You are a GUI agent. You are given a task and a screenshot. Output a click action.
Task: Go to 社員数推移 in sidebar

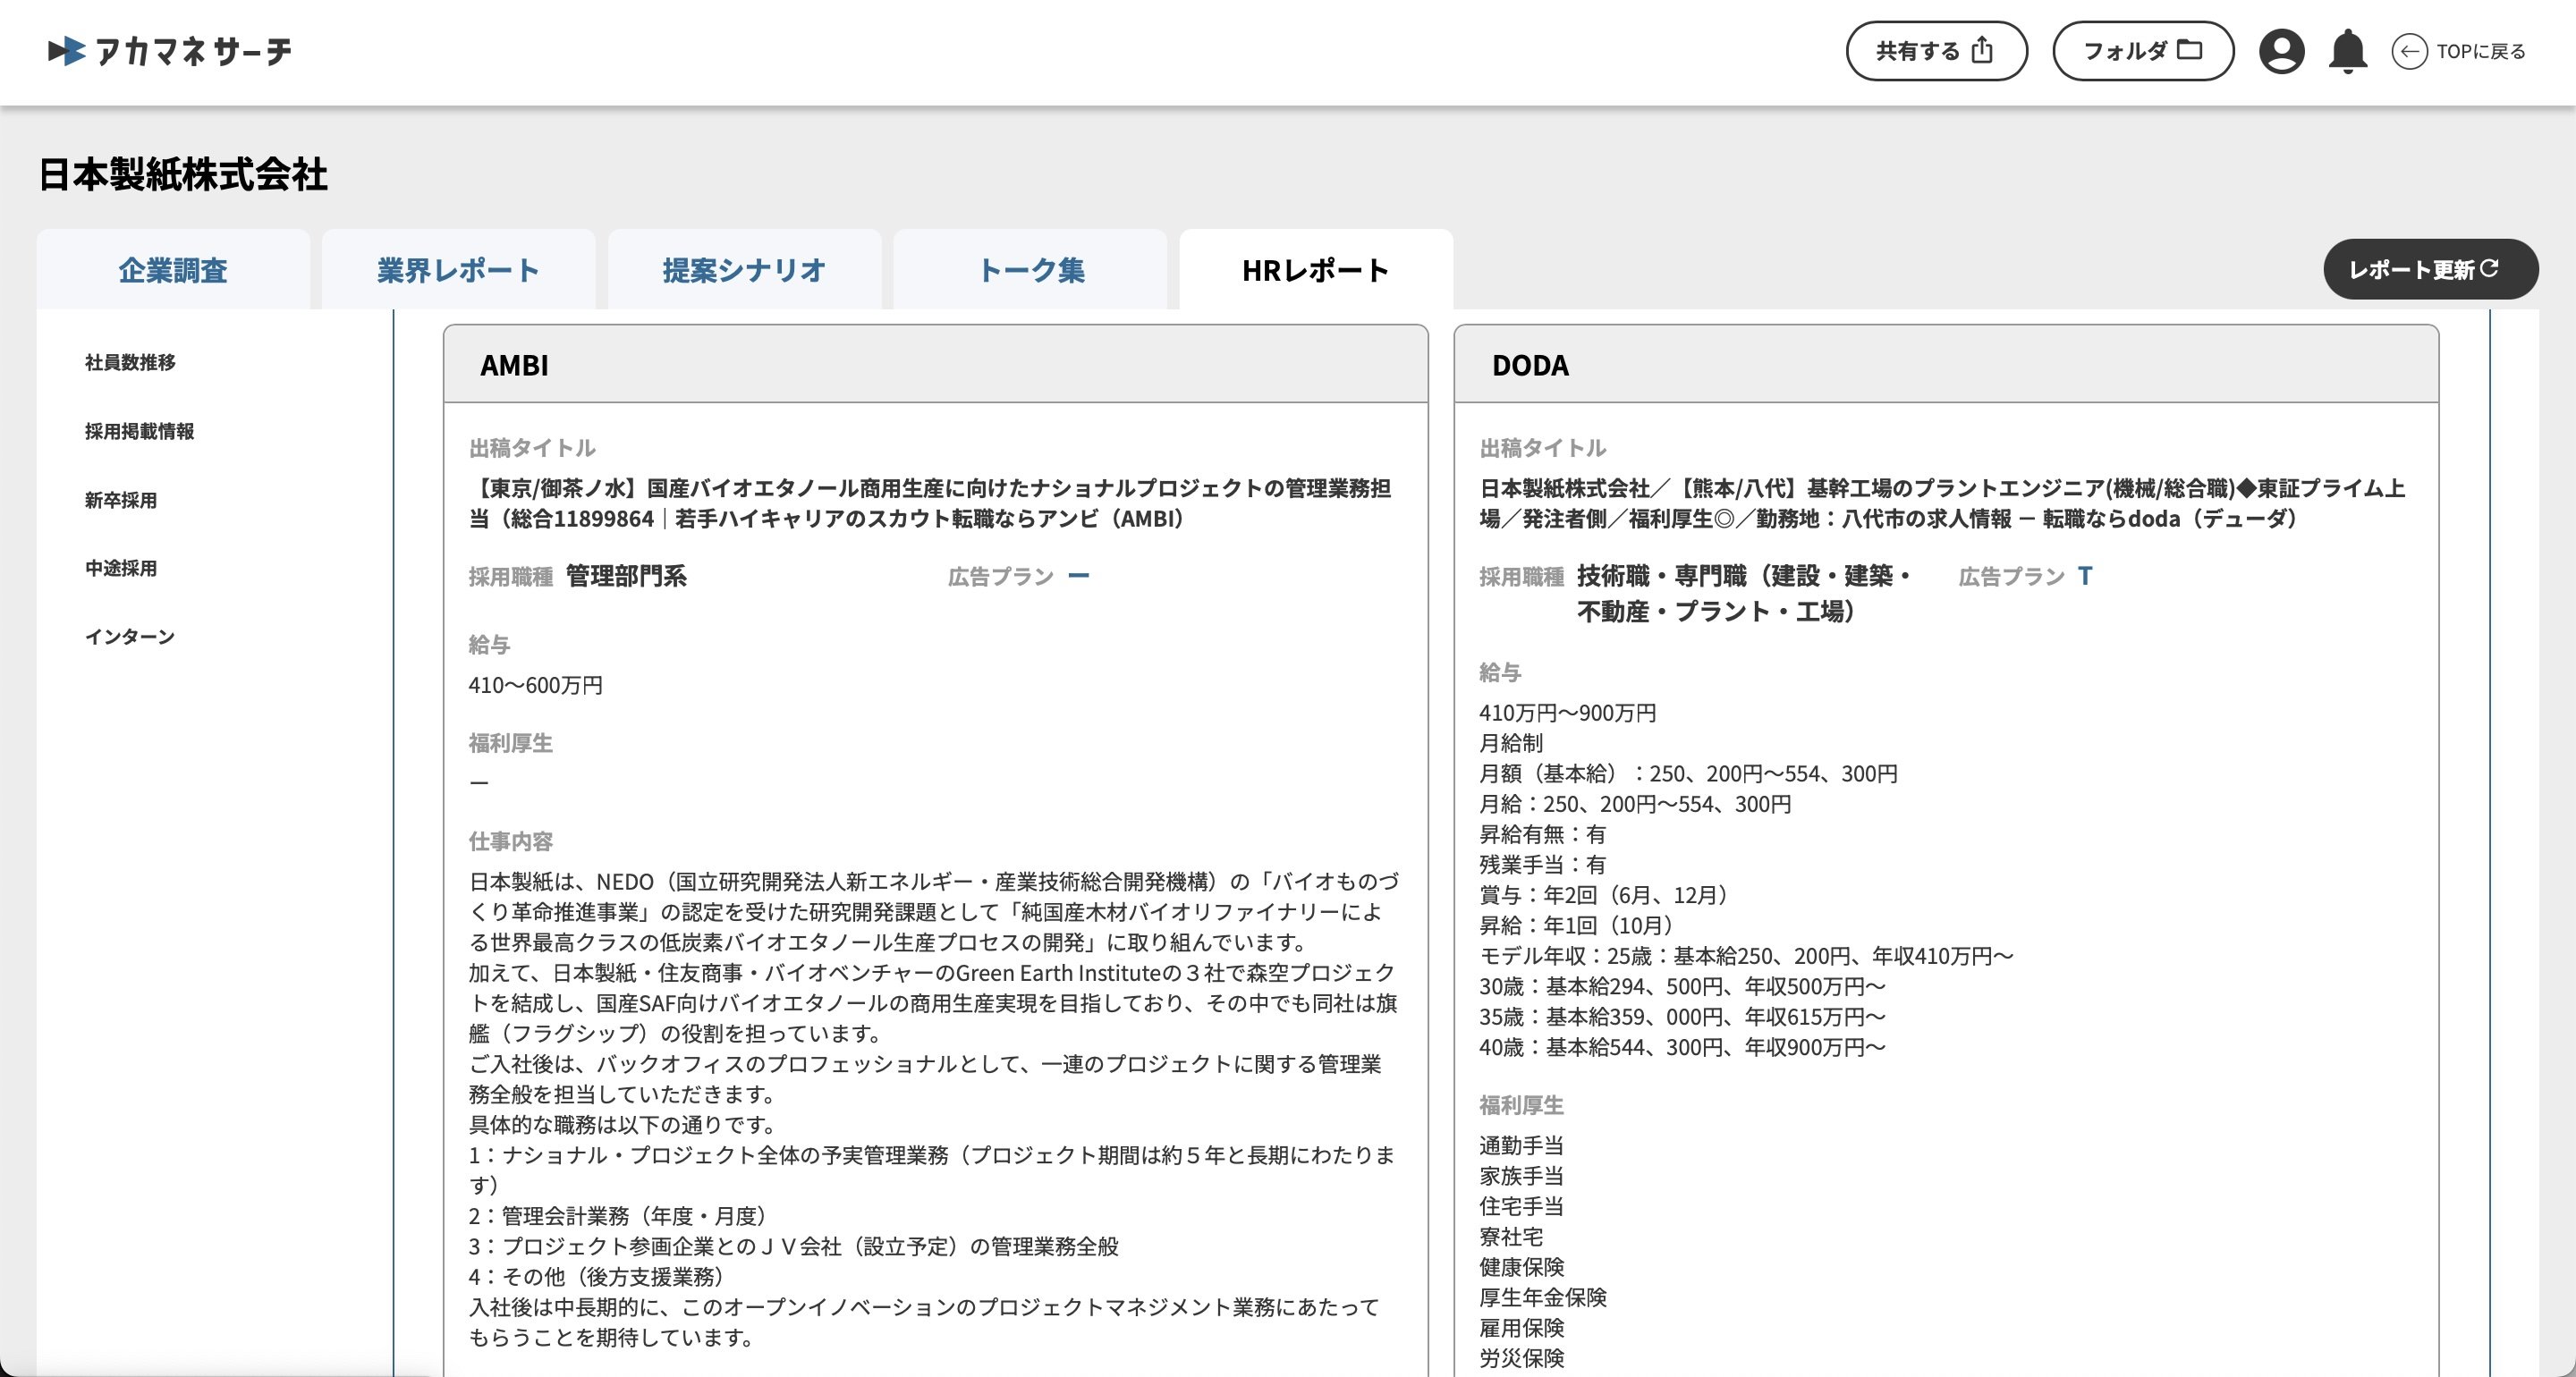tap(130, 362)
